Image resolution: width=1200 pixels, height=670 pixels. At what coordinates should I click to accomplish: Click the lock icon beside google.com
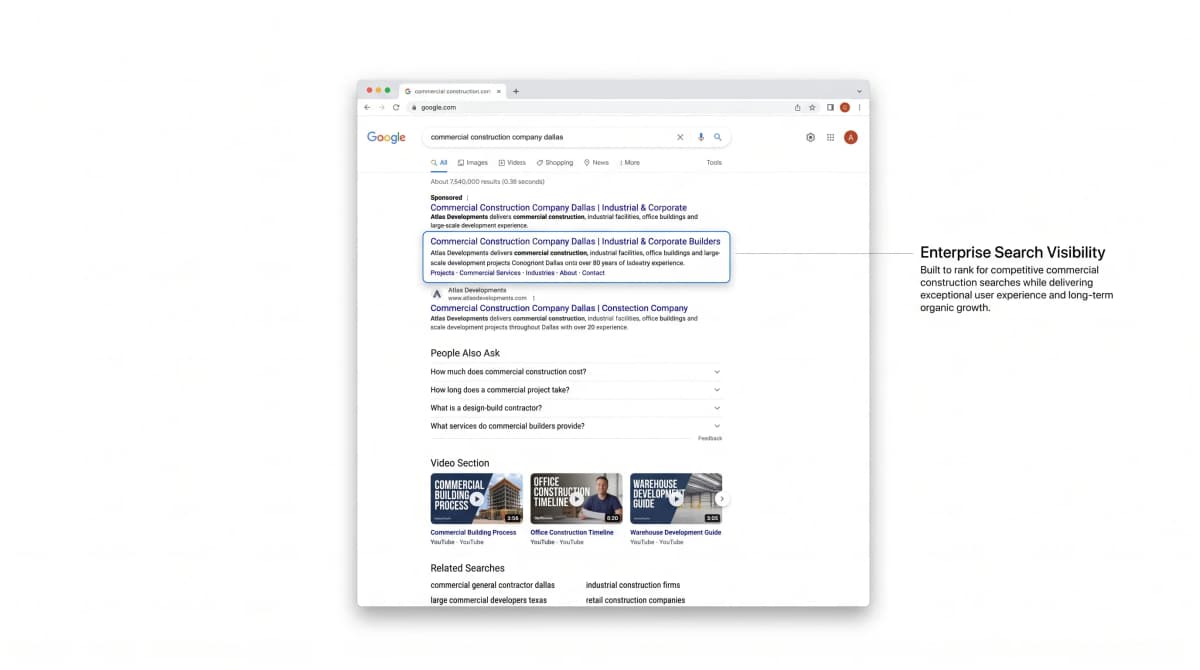(x=414, y=107)
